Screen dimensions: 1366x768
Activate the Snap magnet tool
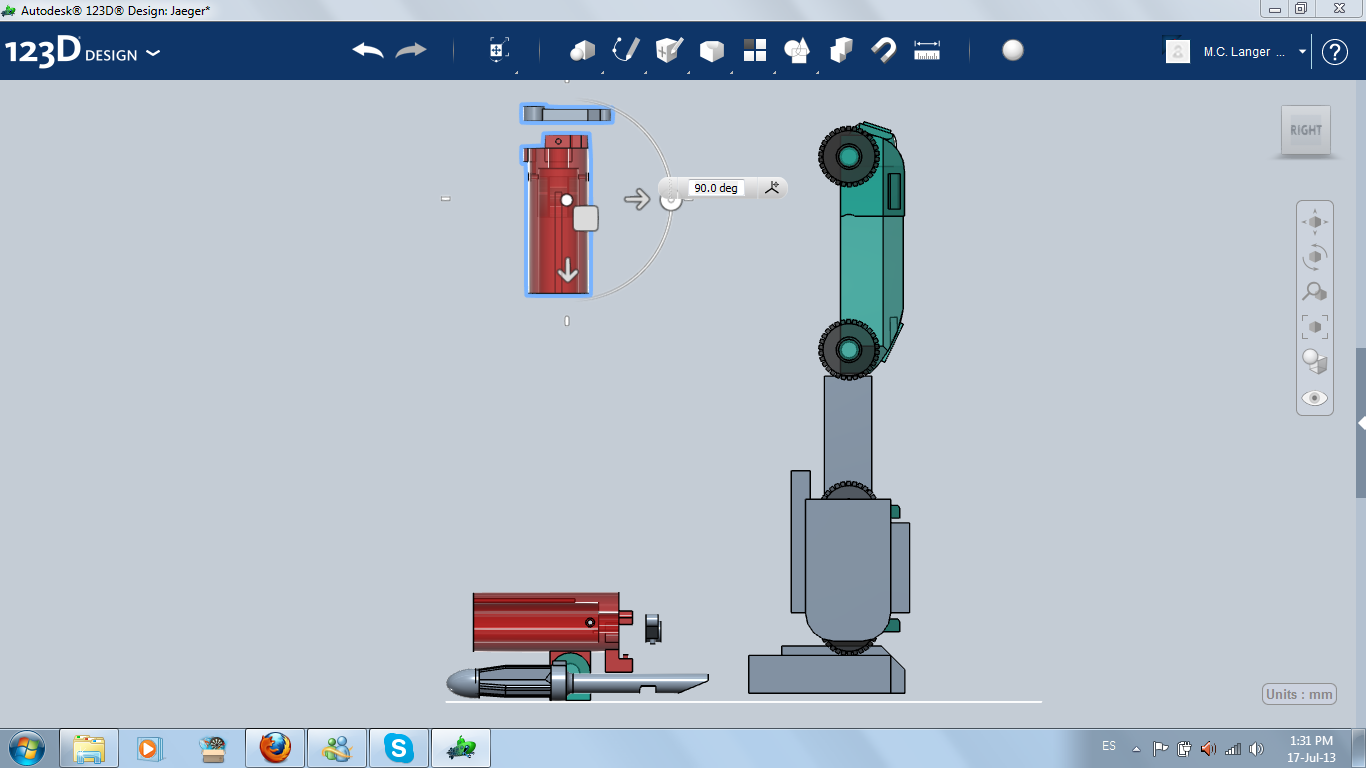click(x=884, y=50)
